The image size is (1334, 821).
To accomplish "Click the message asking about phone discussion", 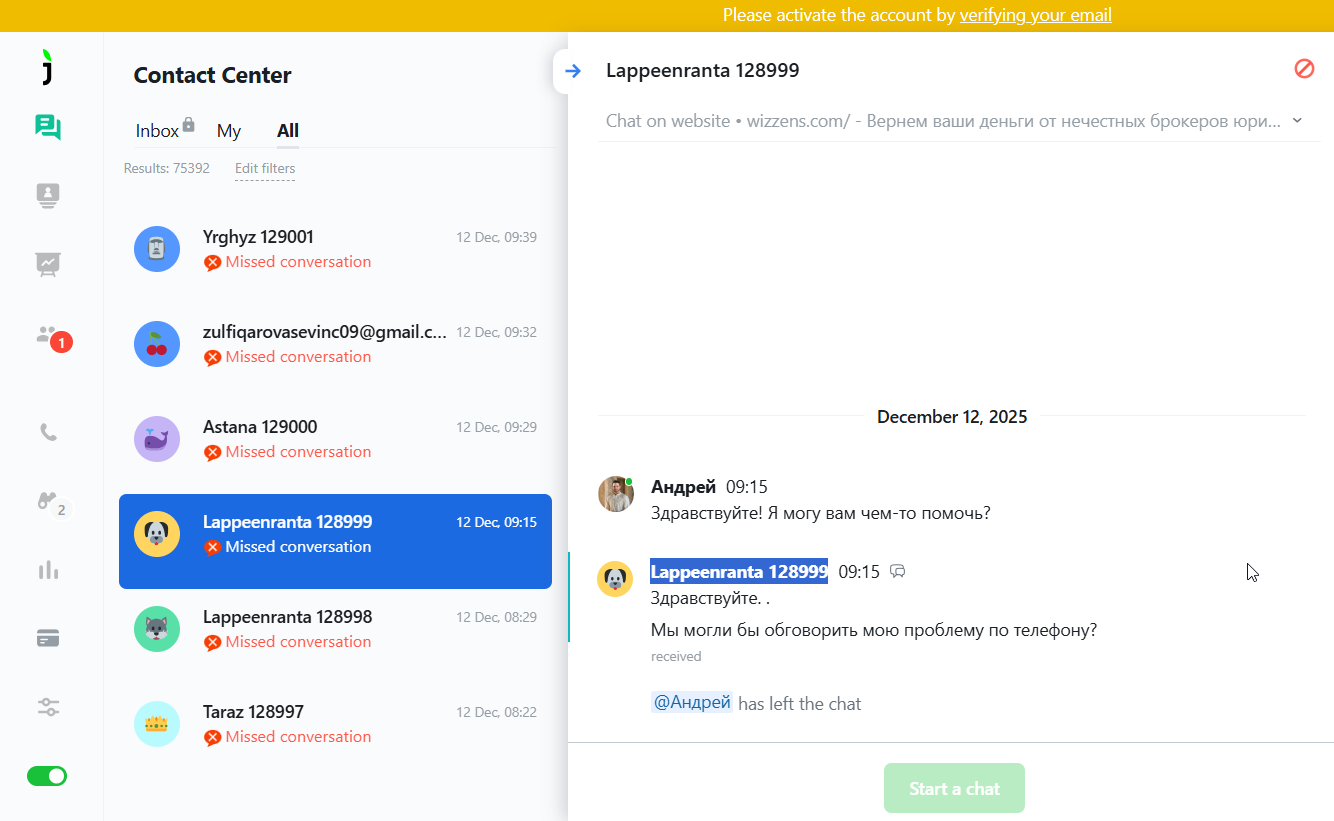I will tap(874, 631).
